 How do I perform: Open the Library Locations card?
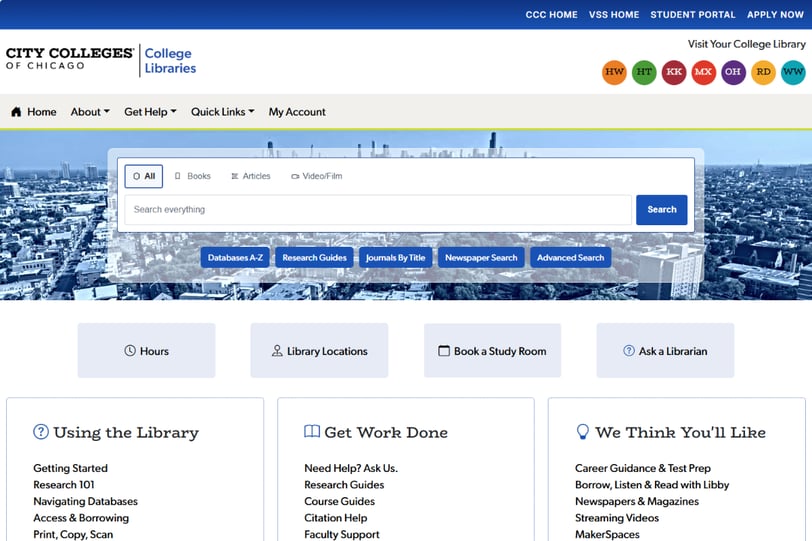pos(320,350)
